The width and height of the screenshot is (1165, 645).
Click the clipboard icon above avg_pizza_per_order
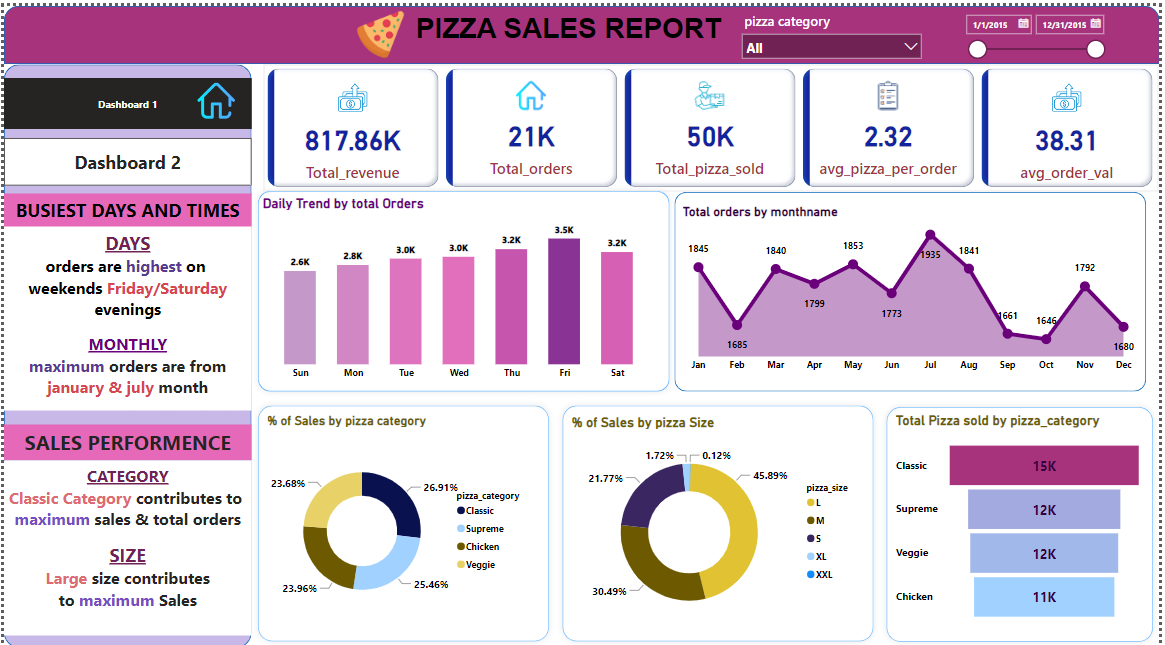(888, 98)
